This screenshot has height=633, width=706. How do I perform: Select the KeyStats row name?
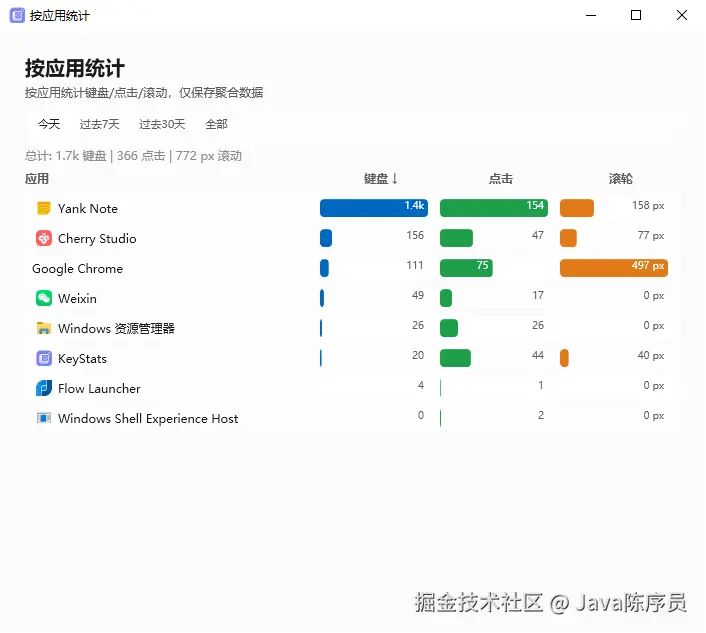(82, 359)
